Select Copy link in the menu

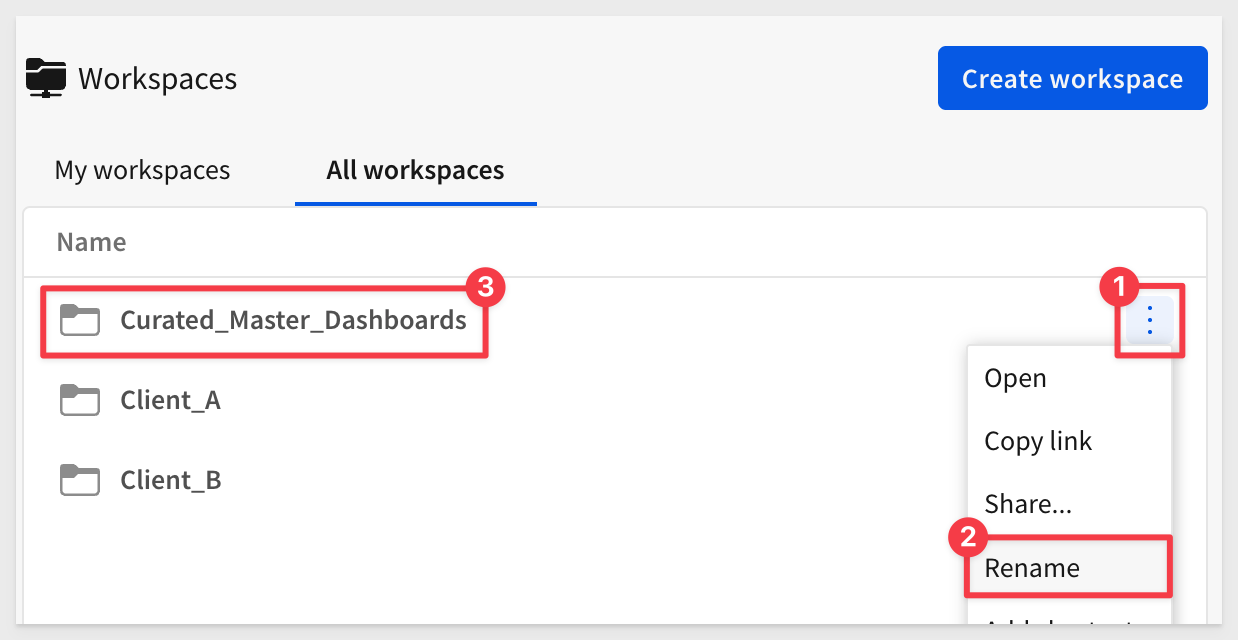1038,441
